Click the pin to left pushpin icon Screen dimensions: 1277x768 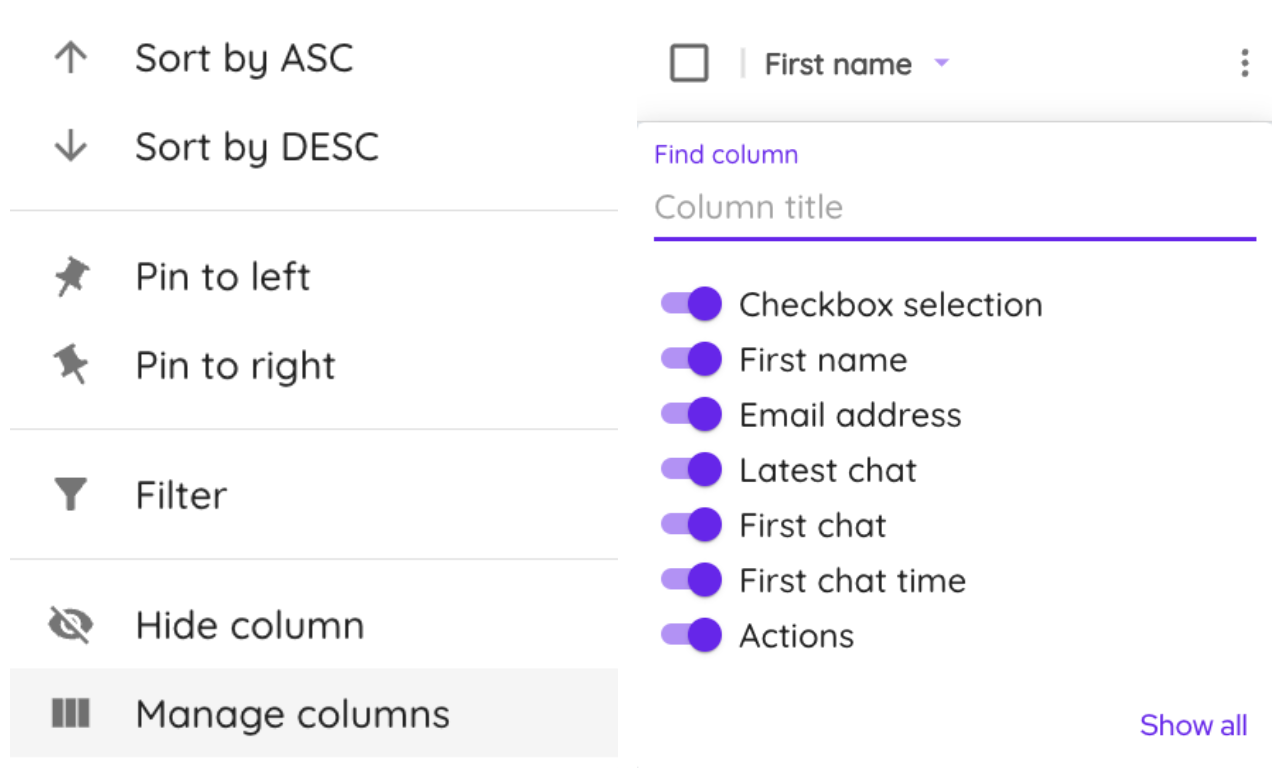point(70,277)
